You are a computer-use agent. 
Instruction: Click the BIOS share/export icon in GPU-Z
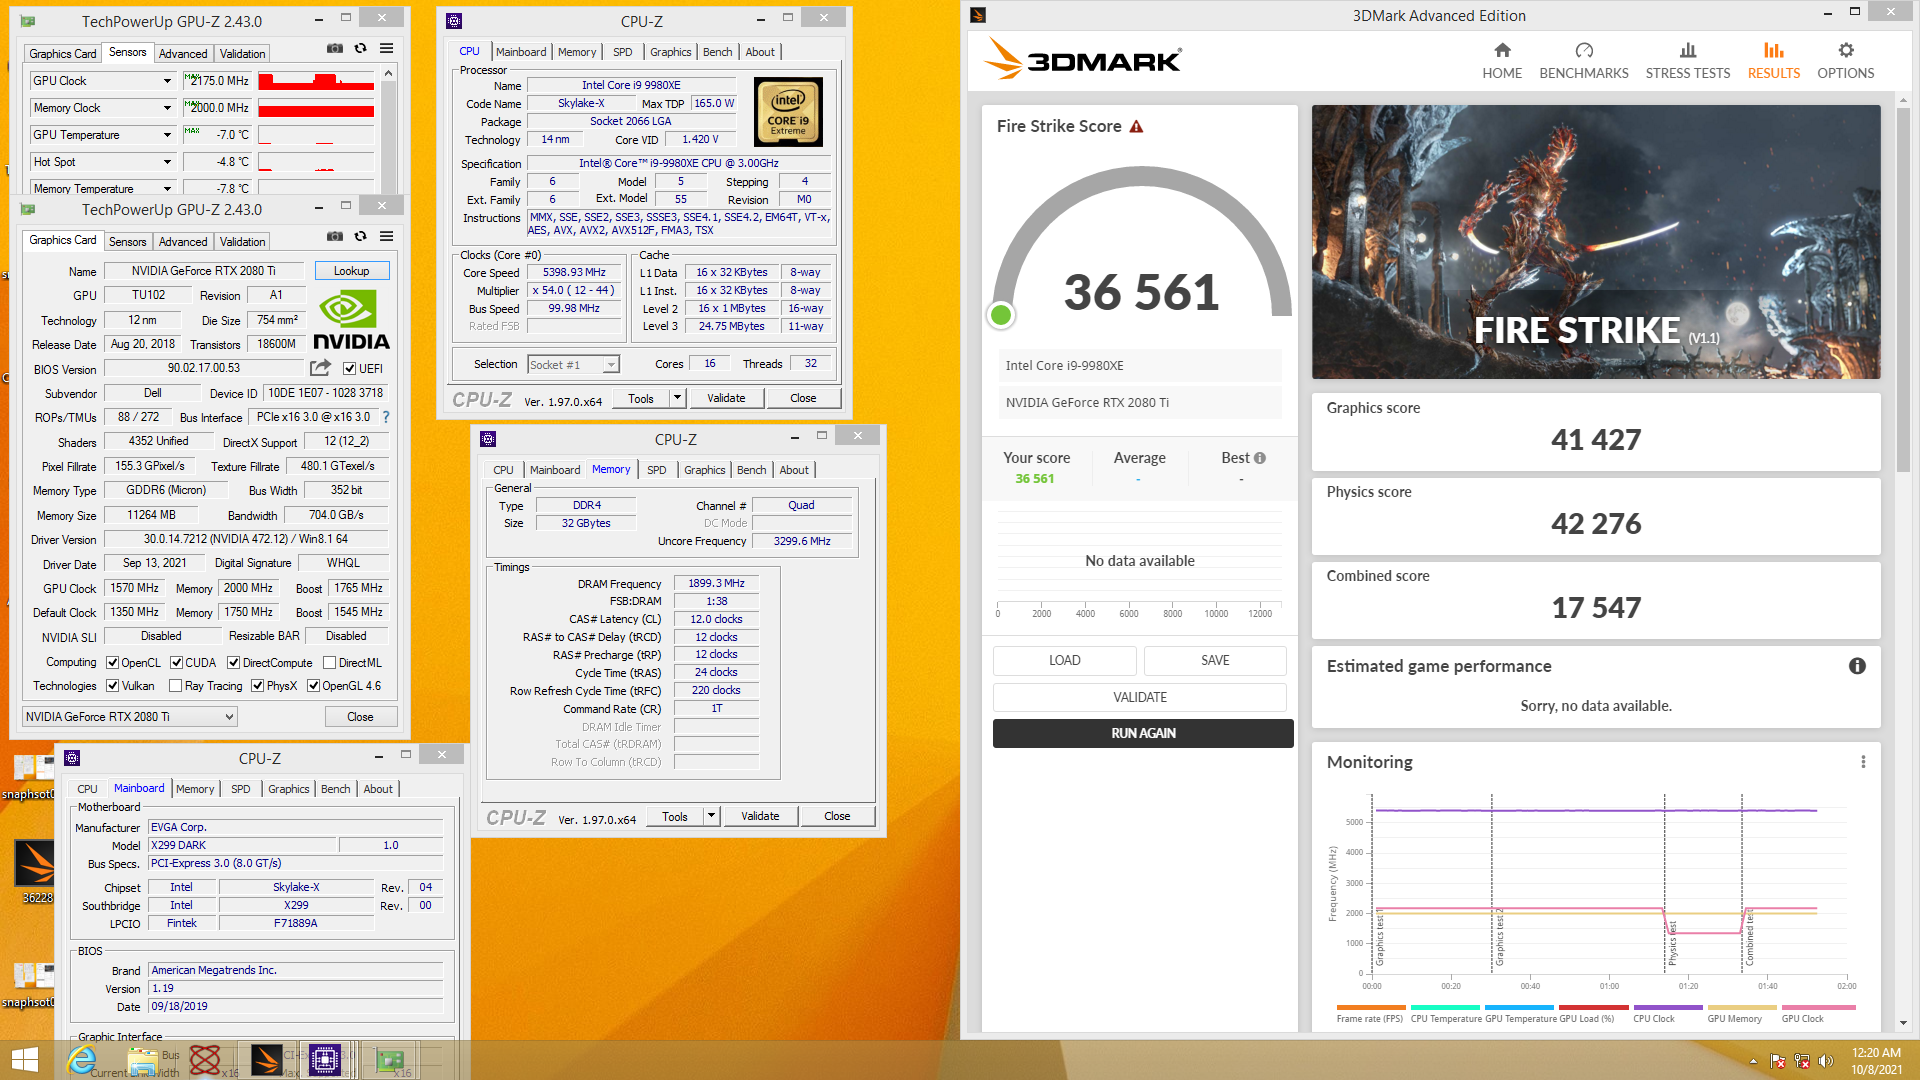[320, 368]
